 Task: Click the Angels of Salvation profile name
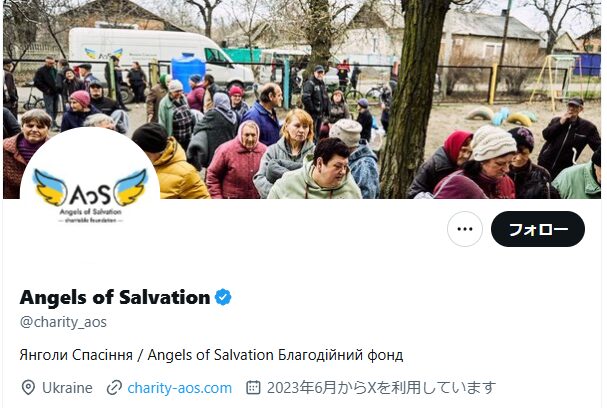coord(115,297)
